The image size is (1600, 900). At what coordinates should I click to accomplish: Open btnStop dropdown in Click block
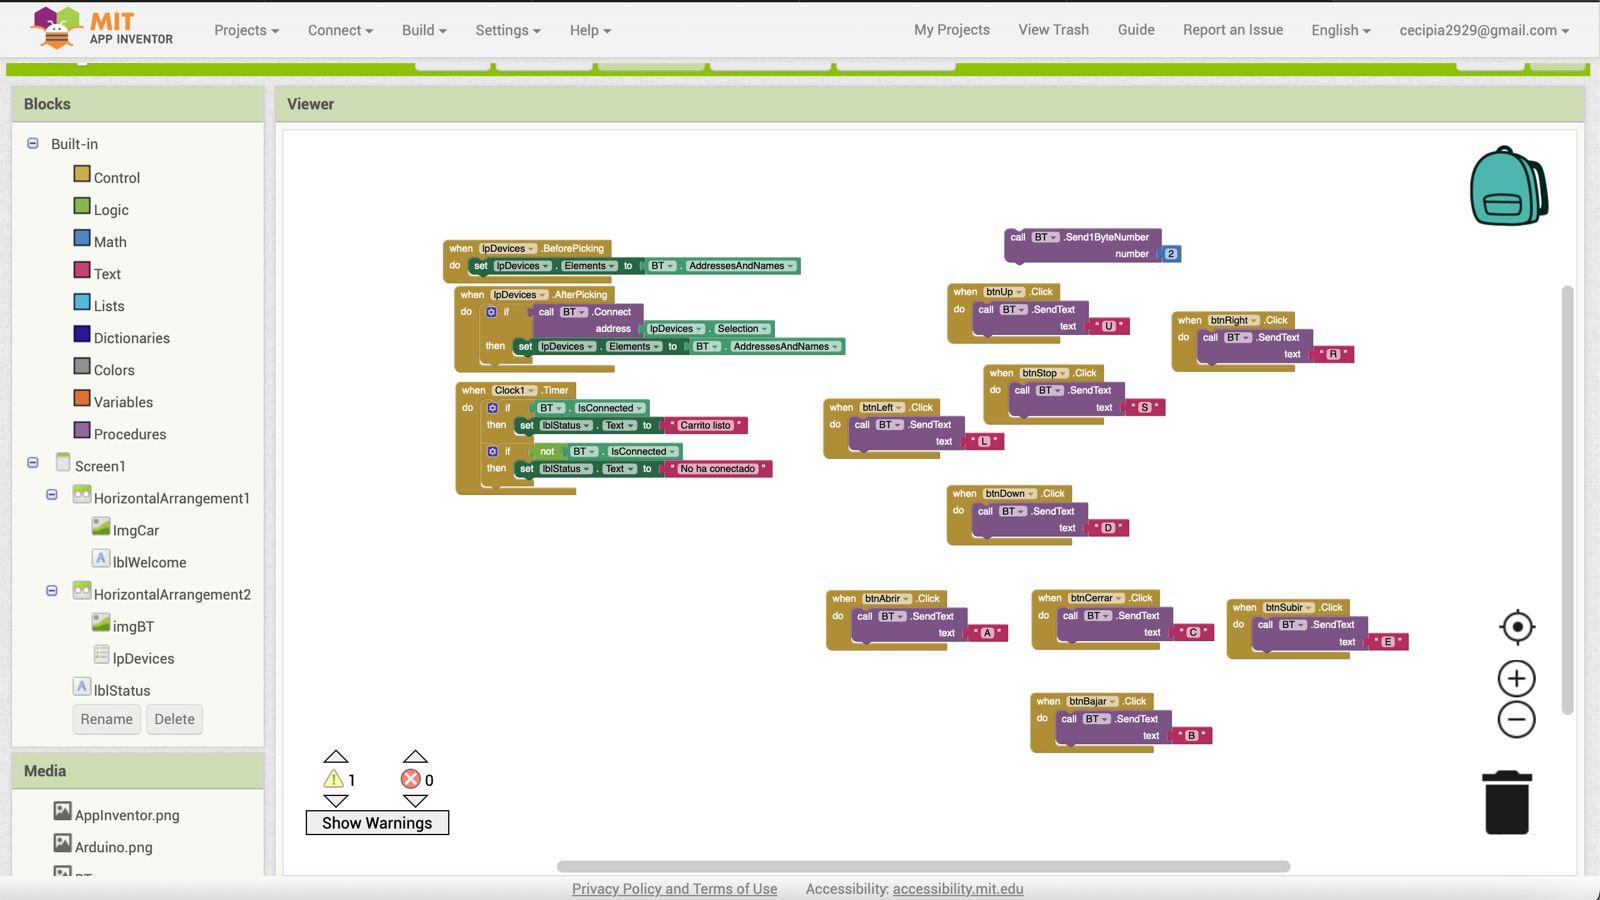click(1044, 373)
